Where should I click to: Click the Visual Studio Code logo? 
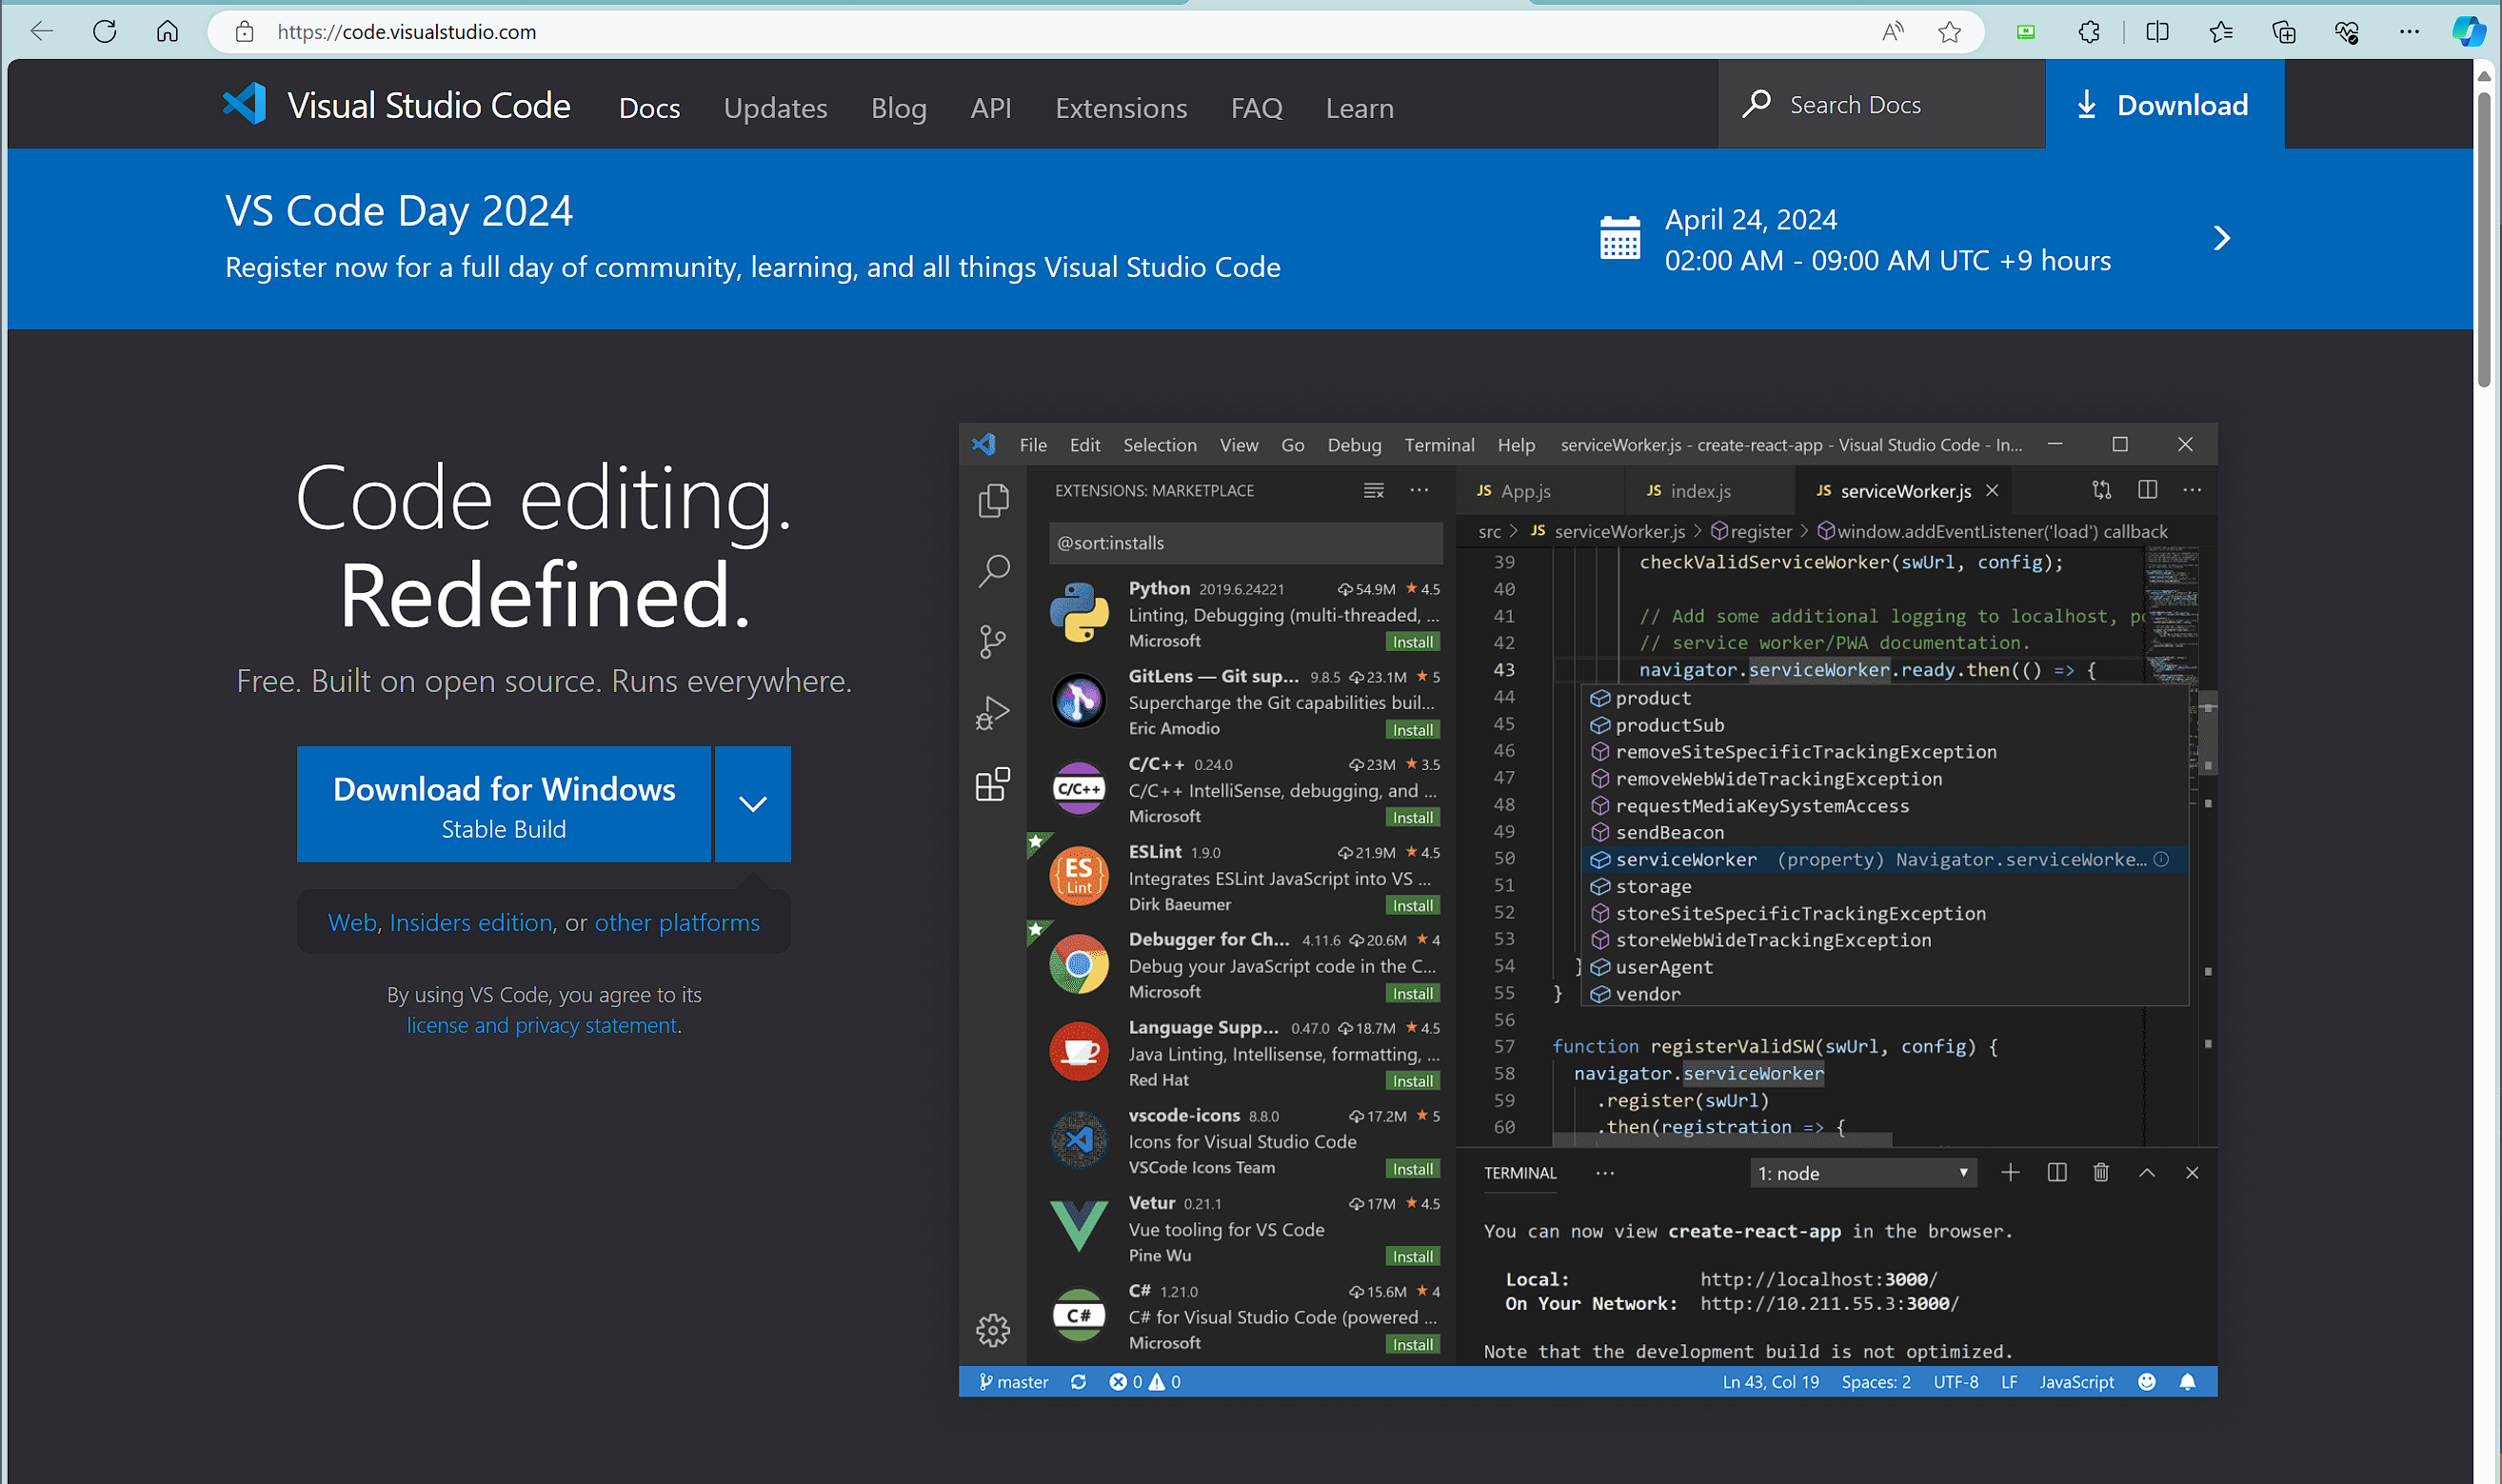pyautogui.click(x=244, y=104)
